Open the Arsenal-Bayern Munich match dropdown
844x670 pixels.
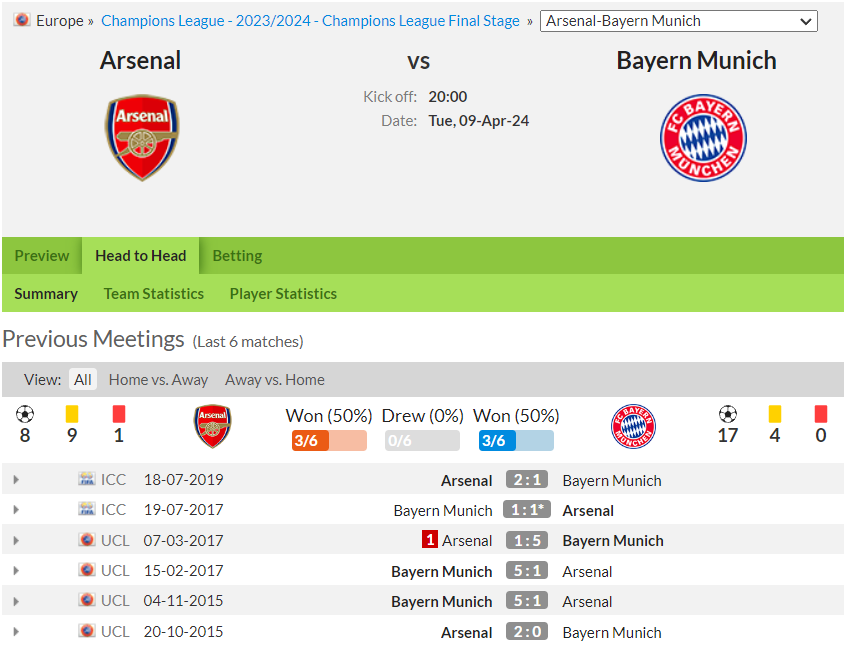[x=679, y=21]
